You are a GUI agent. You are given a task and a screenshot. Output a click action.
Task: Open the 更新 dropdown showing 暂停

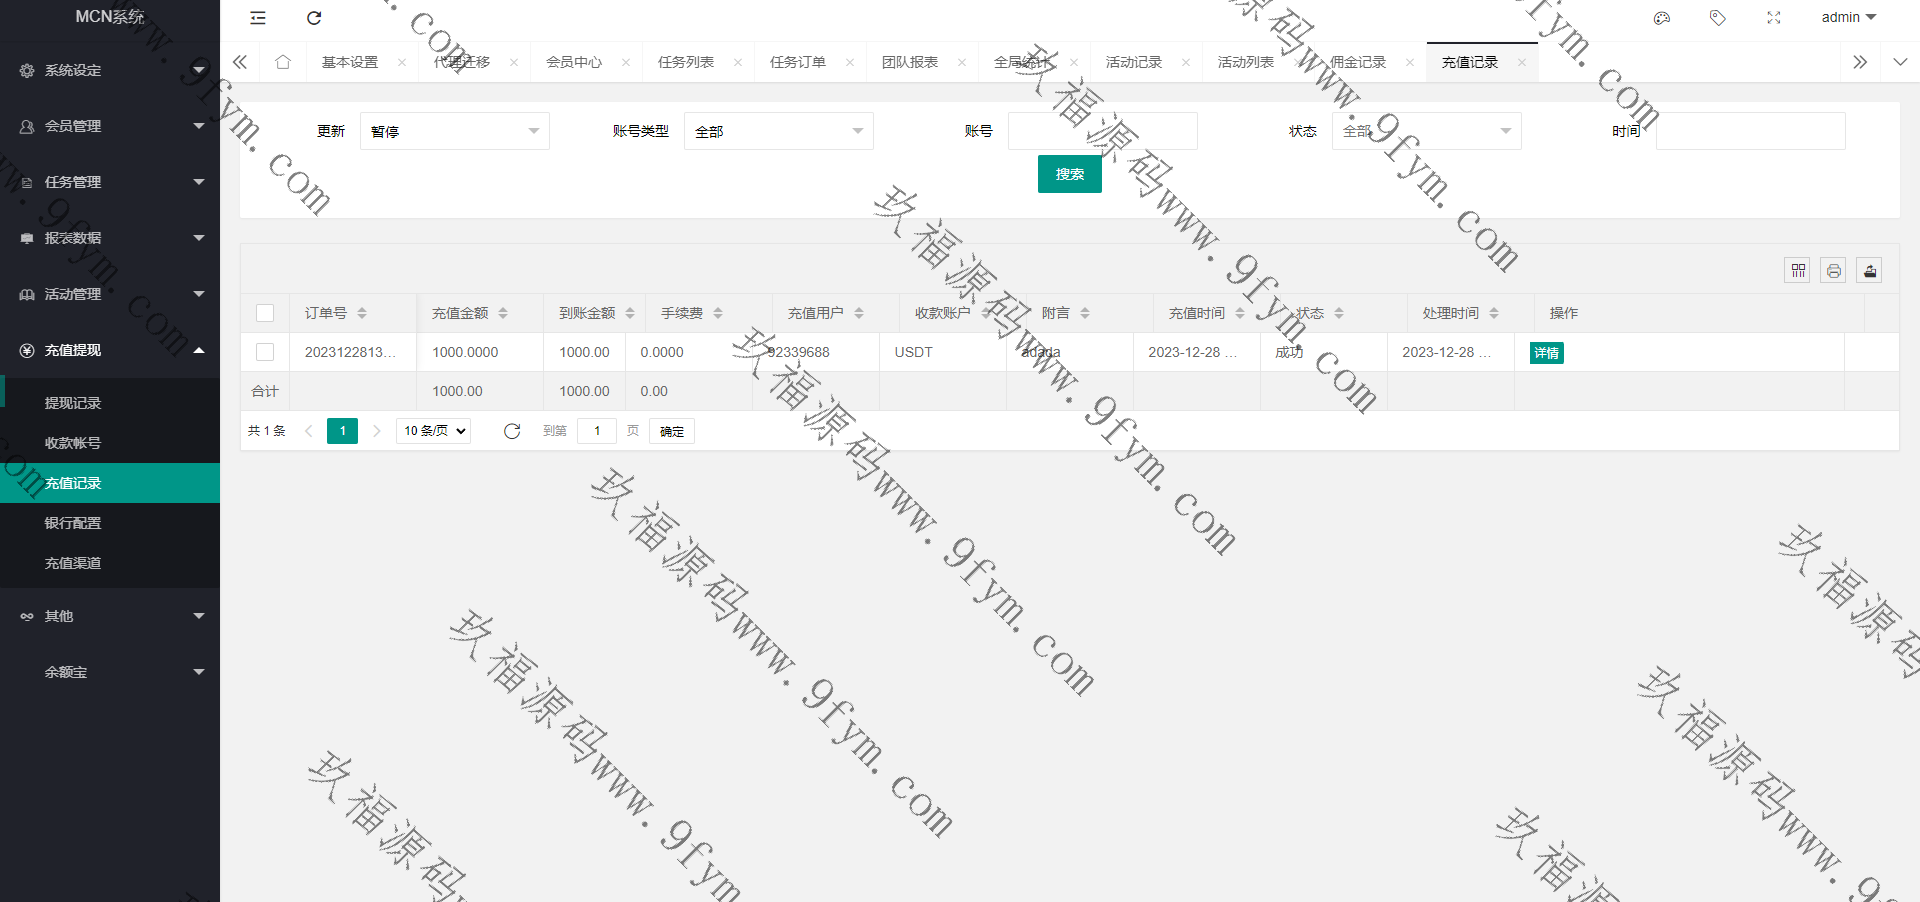pos(454,131)
